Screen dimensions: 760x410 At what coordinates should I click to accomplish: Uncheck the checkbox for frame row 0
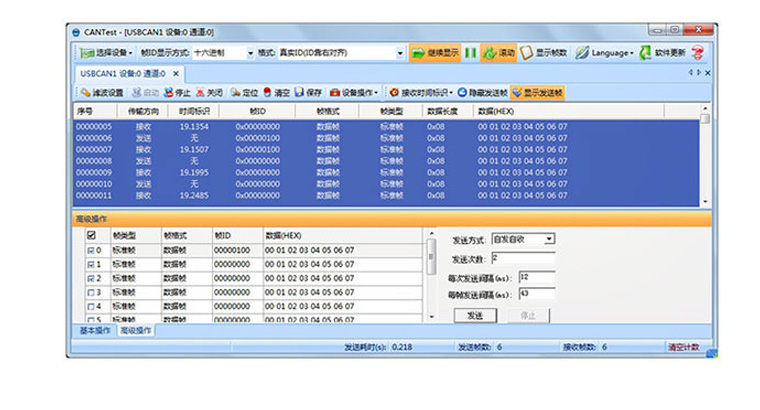[91, 250]
